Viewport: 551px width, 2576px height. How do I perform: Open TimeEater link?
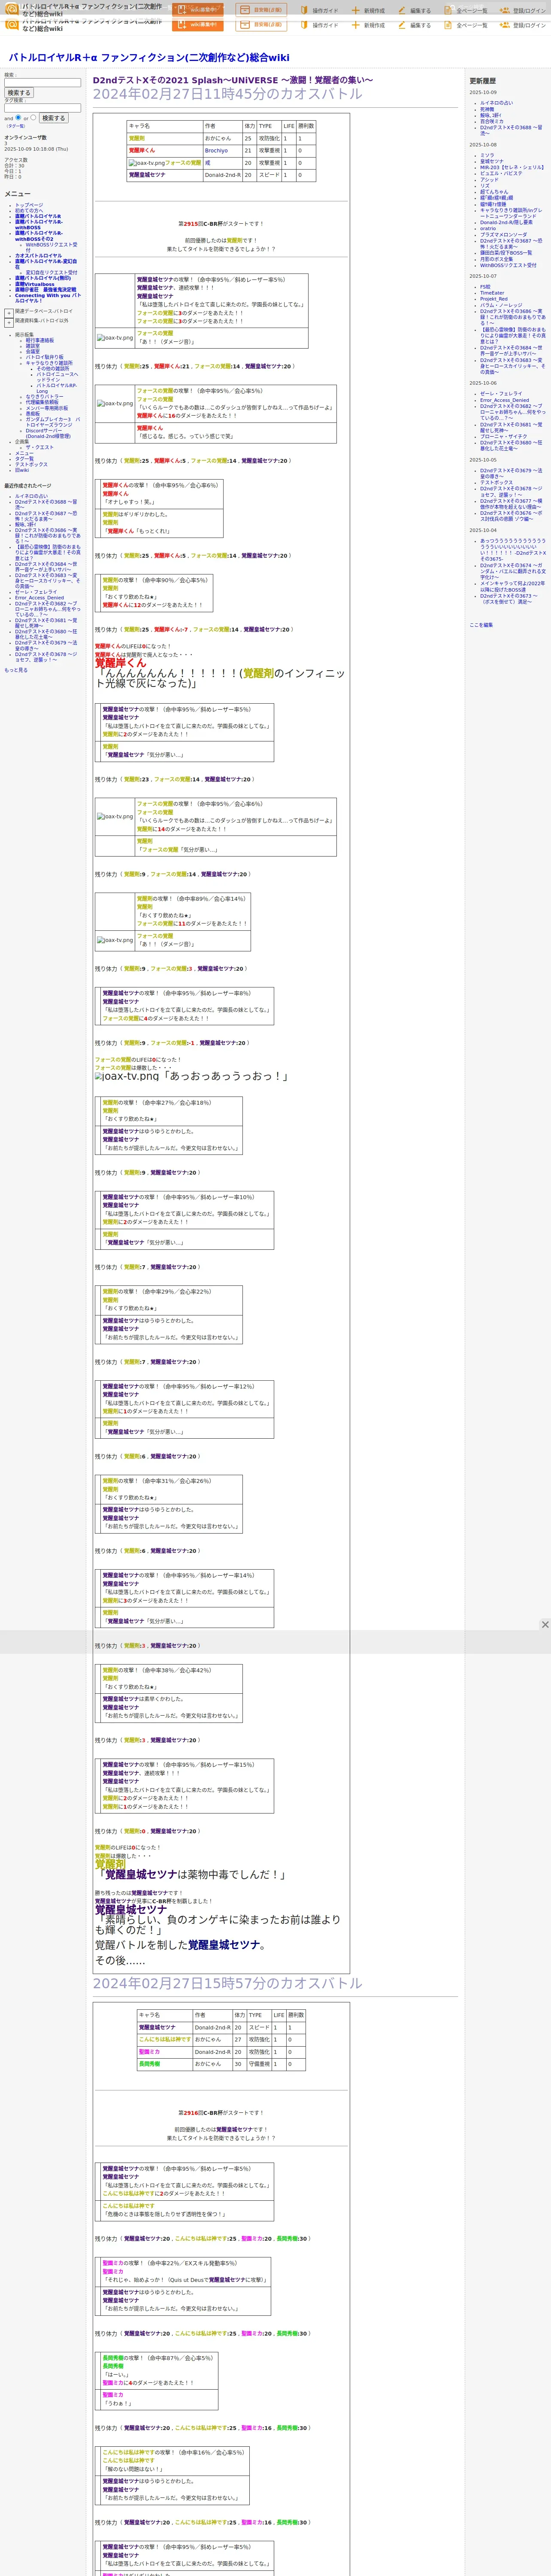coord(492,293)
